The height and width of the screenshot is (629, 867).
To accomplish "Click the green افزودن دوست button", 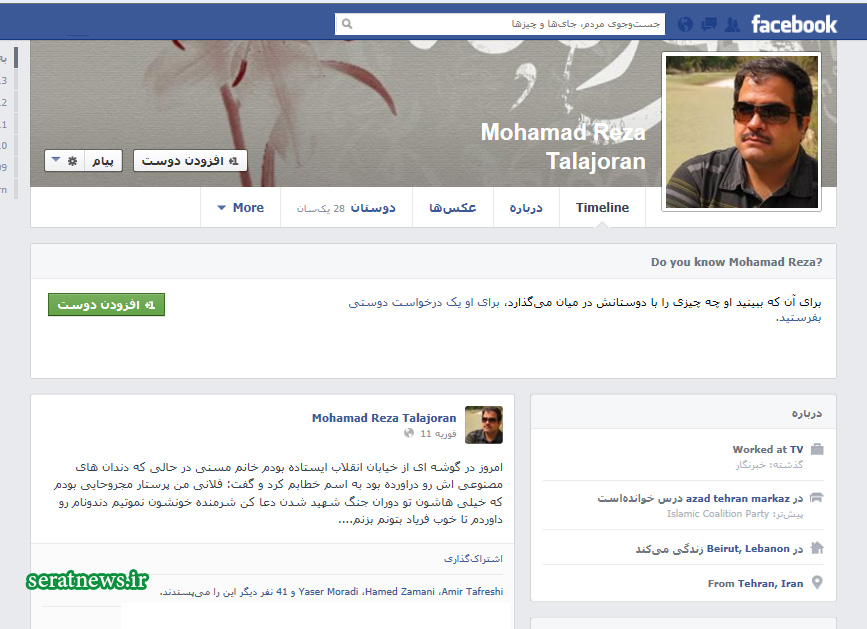I will 106,305.
